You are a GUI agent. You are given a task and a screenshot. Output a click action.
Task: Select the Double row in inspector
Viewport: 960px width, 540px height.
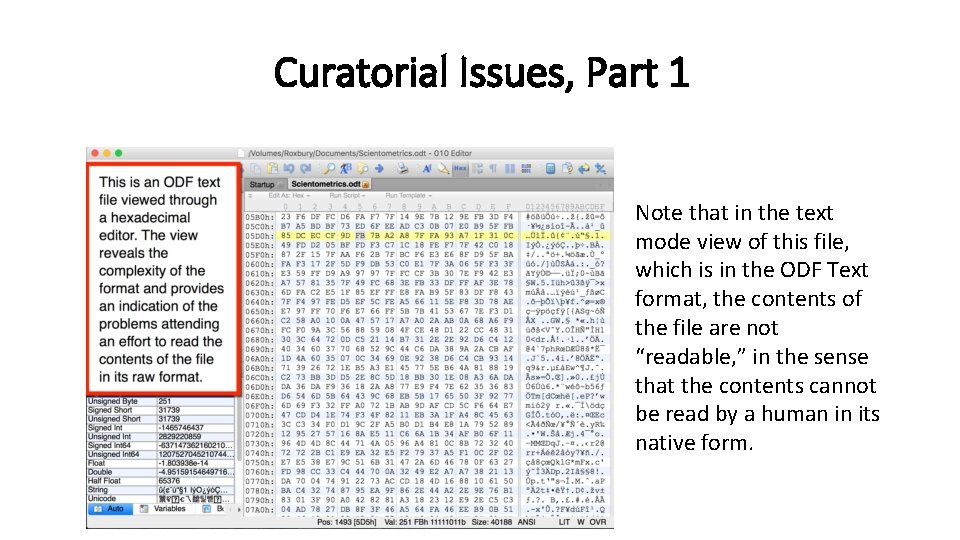160,472
